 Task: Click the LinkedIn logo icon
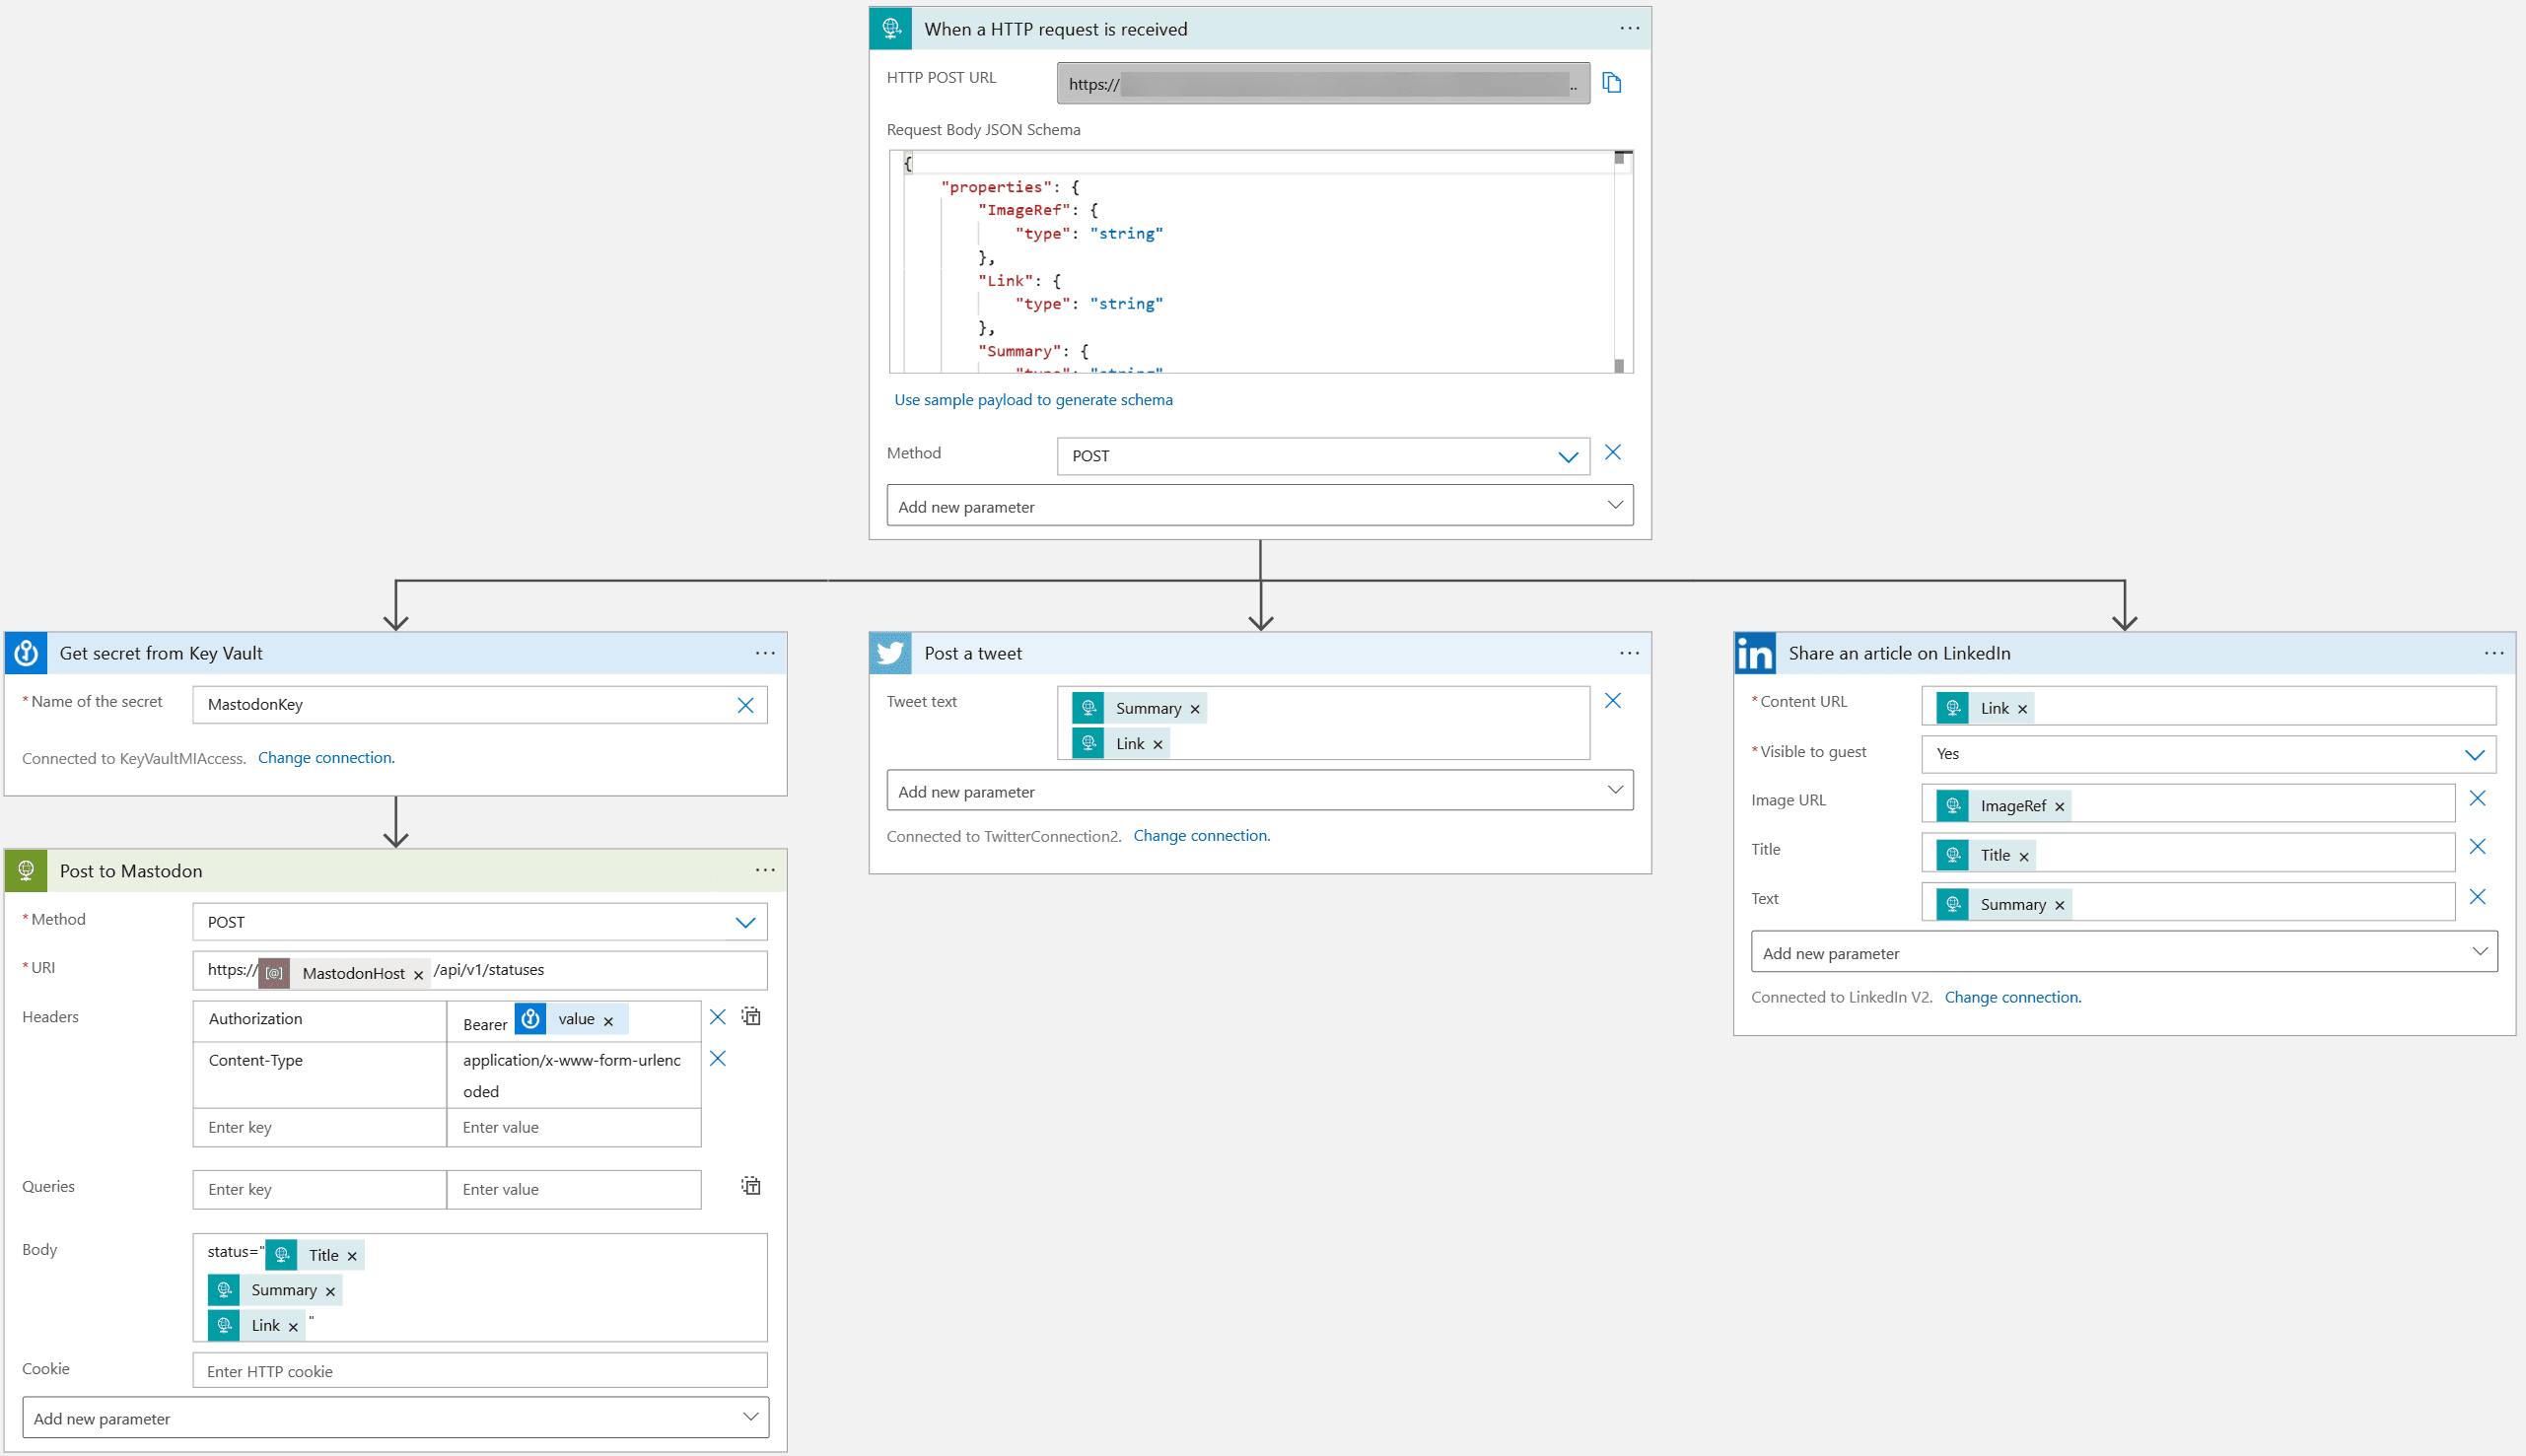1755,653
